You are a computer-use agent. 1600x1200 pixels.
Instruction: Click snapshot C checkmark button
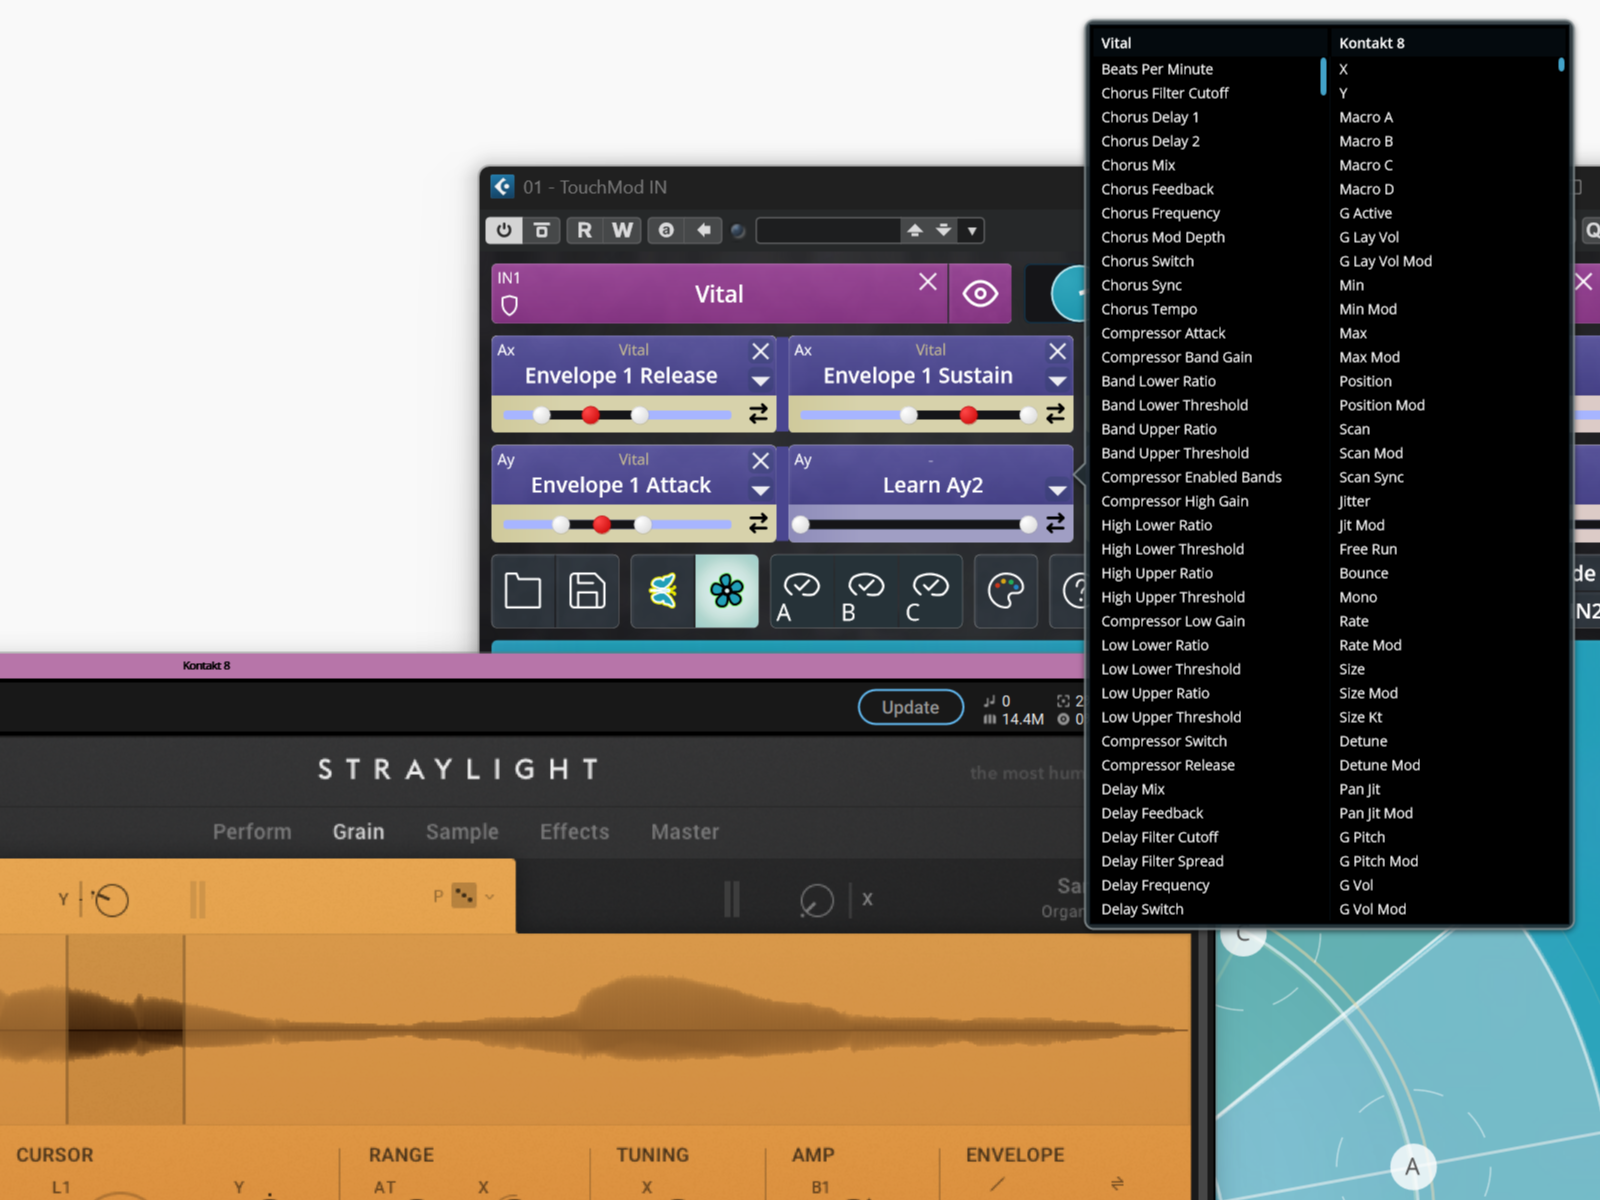coord(929,592)
